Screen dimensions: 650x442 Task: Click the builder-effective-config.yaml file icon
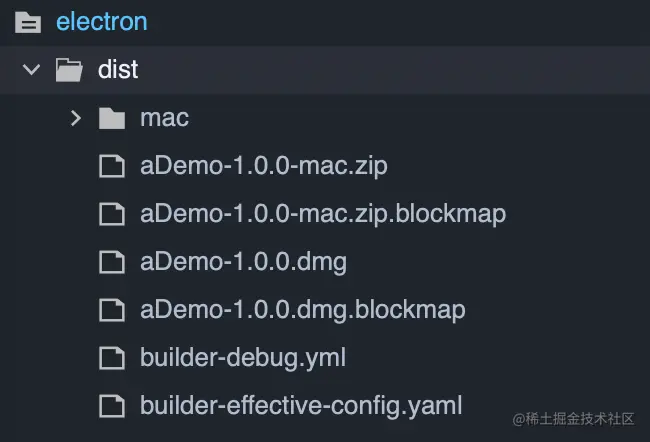[112, 405]
